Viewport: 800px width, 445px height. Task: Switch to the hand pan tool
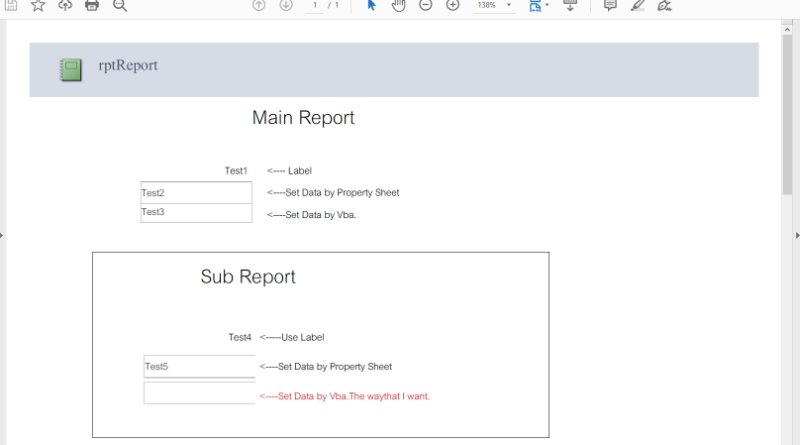click(398, 5)
